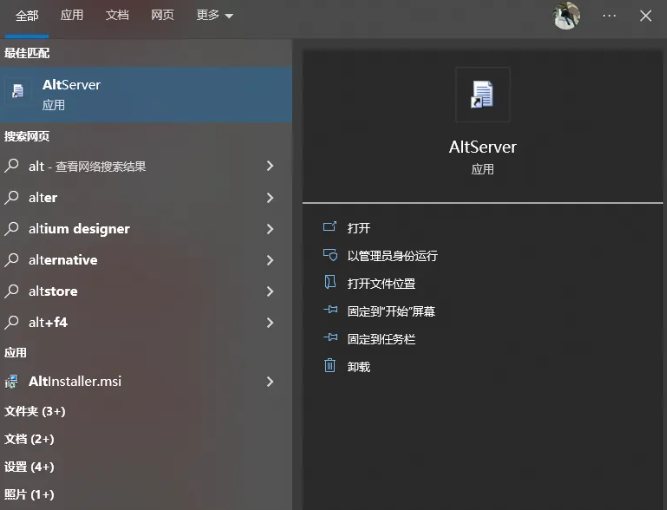Screen dimensions: 667x510
Task: Click the trash icon beside 卸载
Action: pos(330,365)
